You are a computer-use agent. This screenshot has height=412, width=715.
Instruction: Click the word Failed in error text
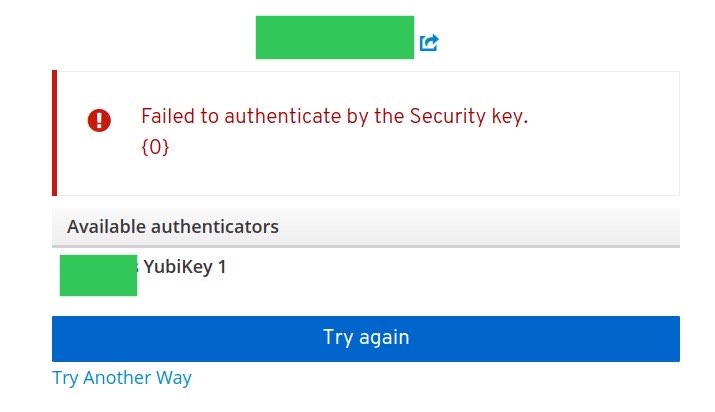(x=168, y=116)
